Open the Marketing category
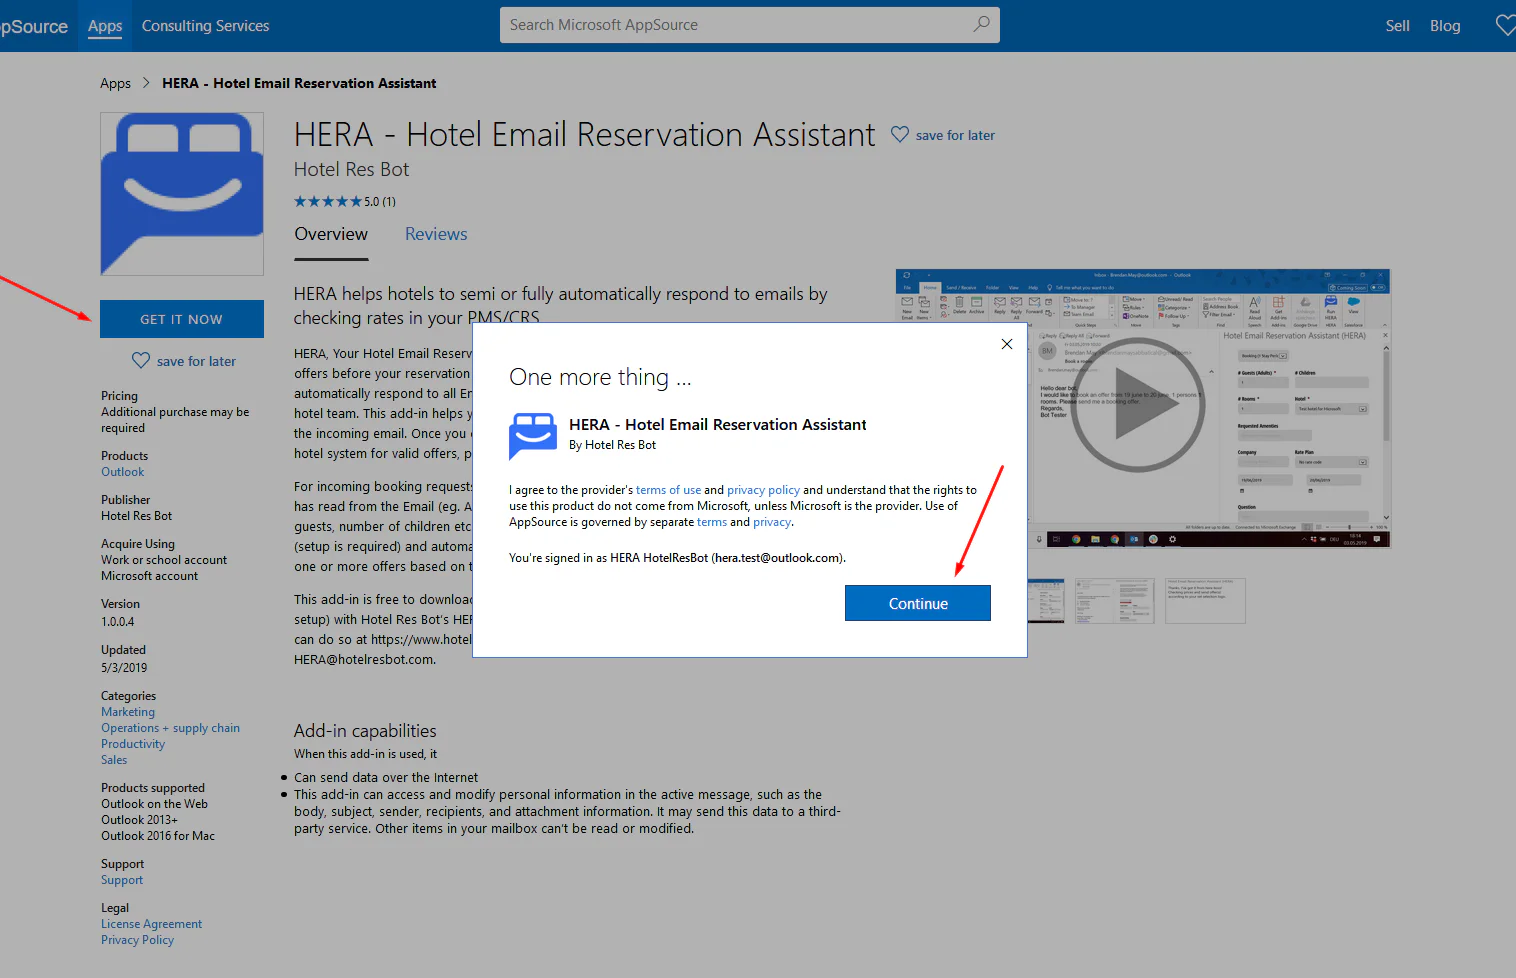 (128, 712)
